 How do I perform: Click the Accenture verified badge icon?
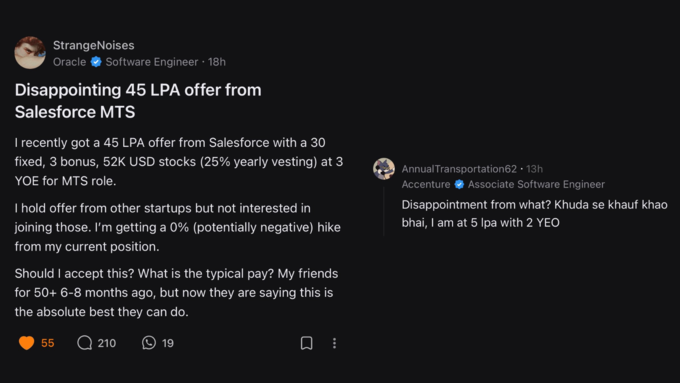459,184
